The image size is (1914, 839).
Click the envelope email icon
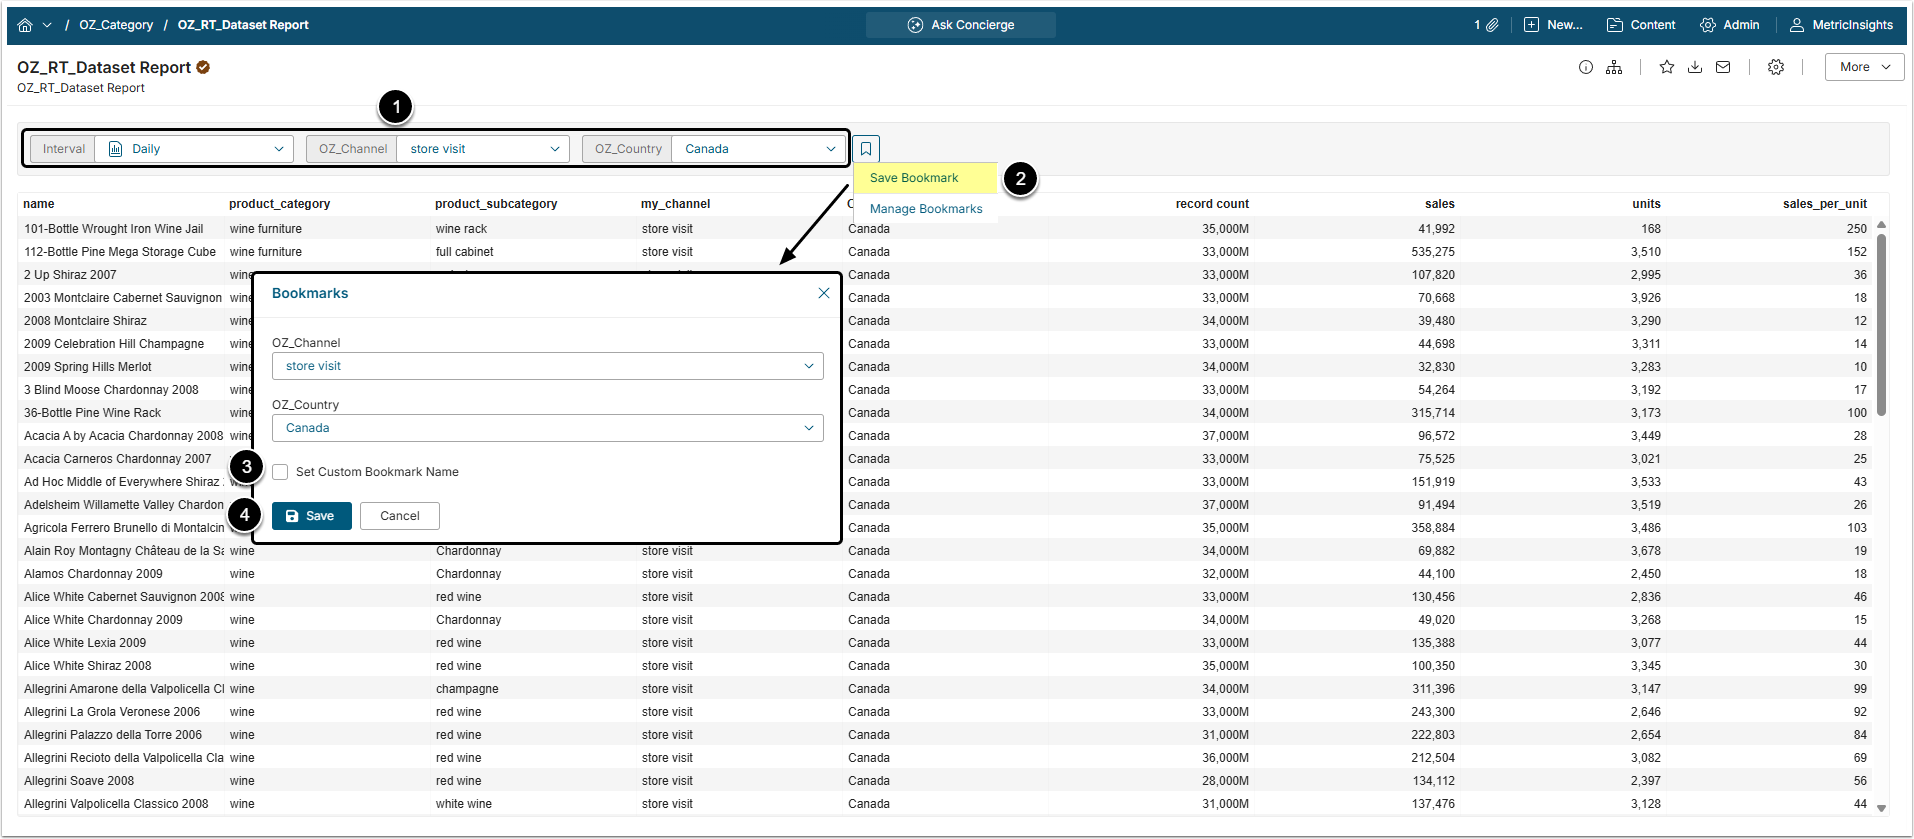pyautogui.click(x=1723, y=67)
